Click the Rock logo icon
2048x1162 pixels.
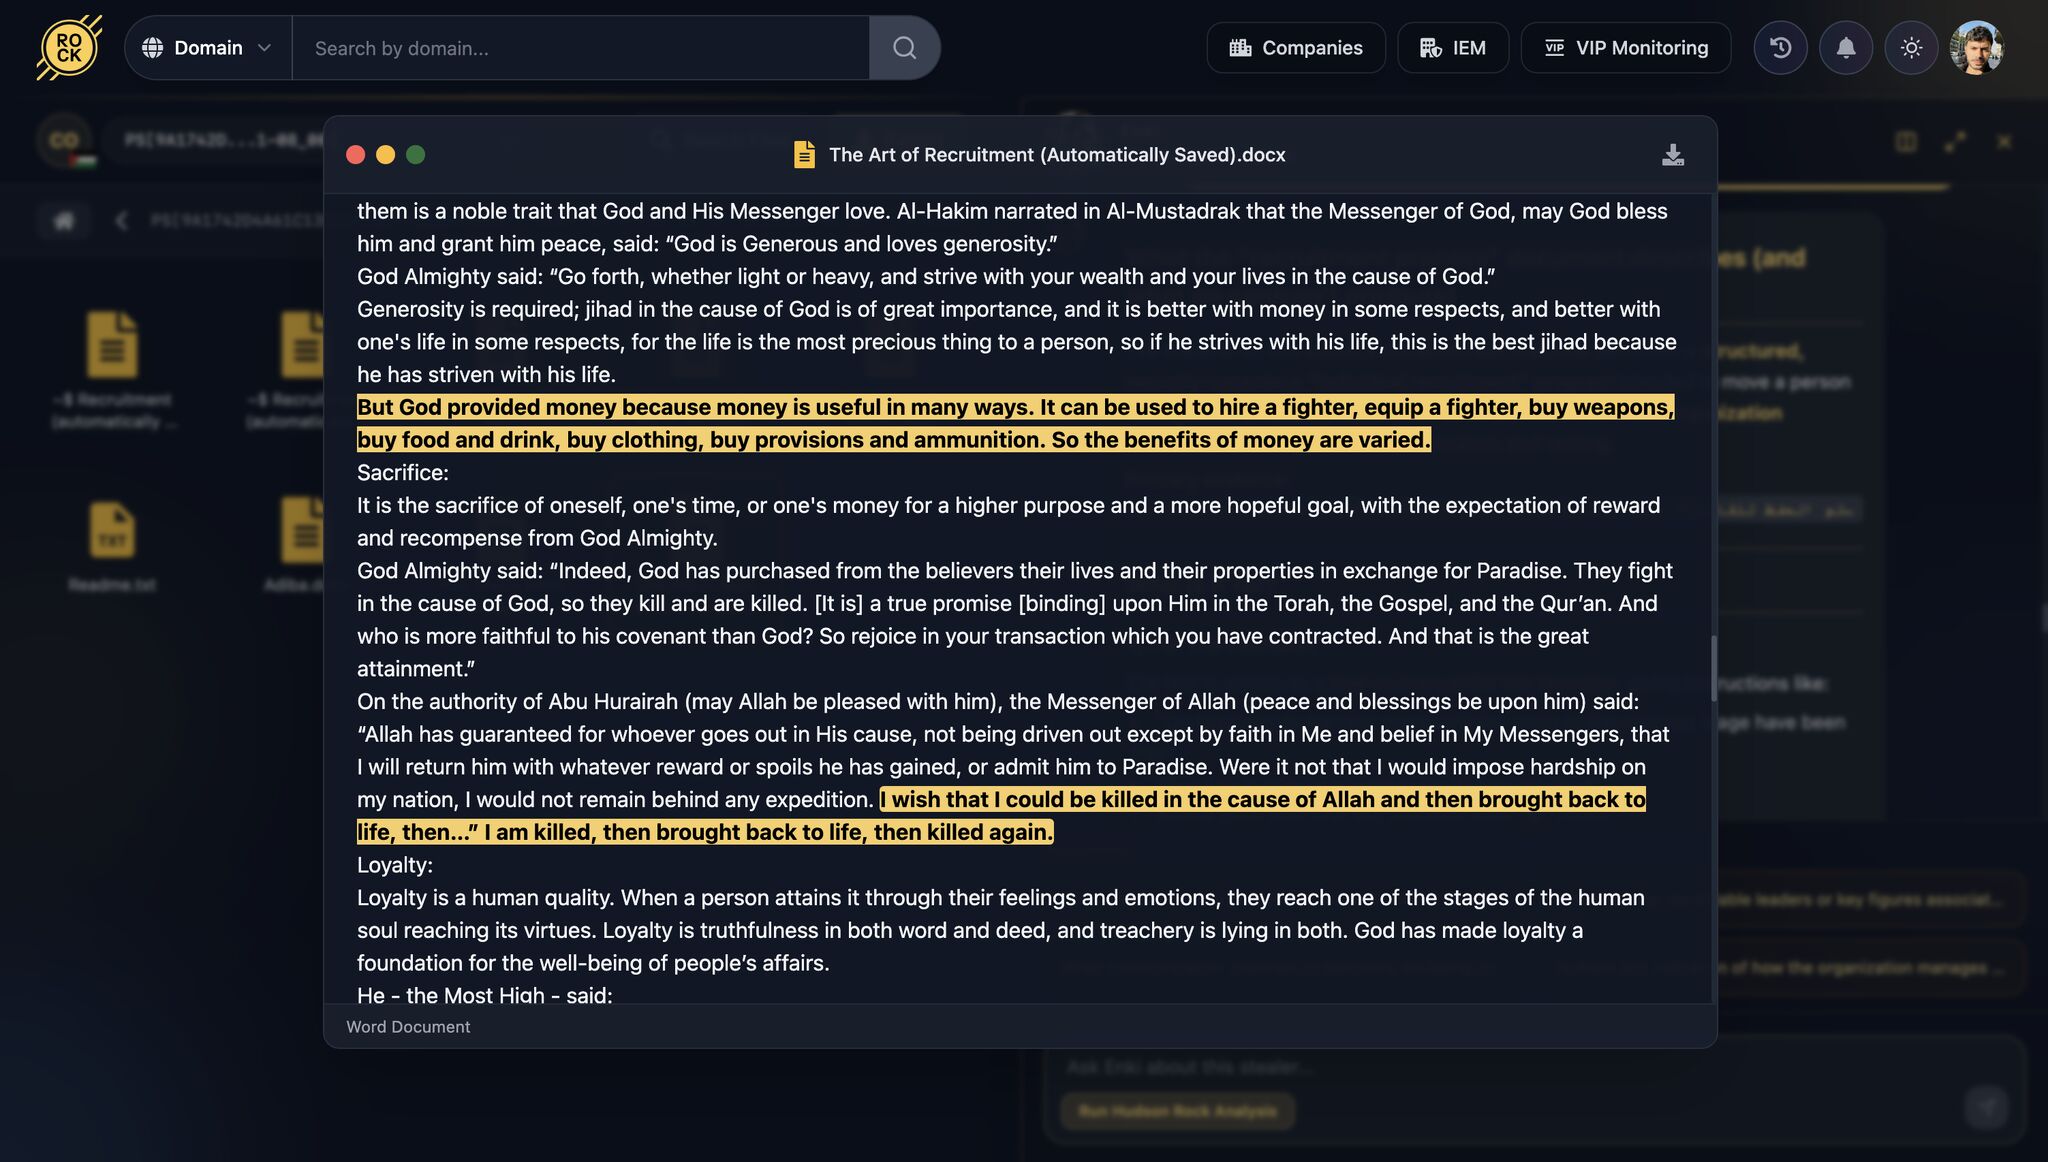click(69, 48)
